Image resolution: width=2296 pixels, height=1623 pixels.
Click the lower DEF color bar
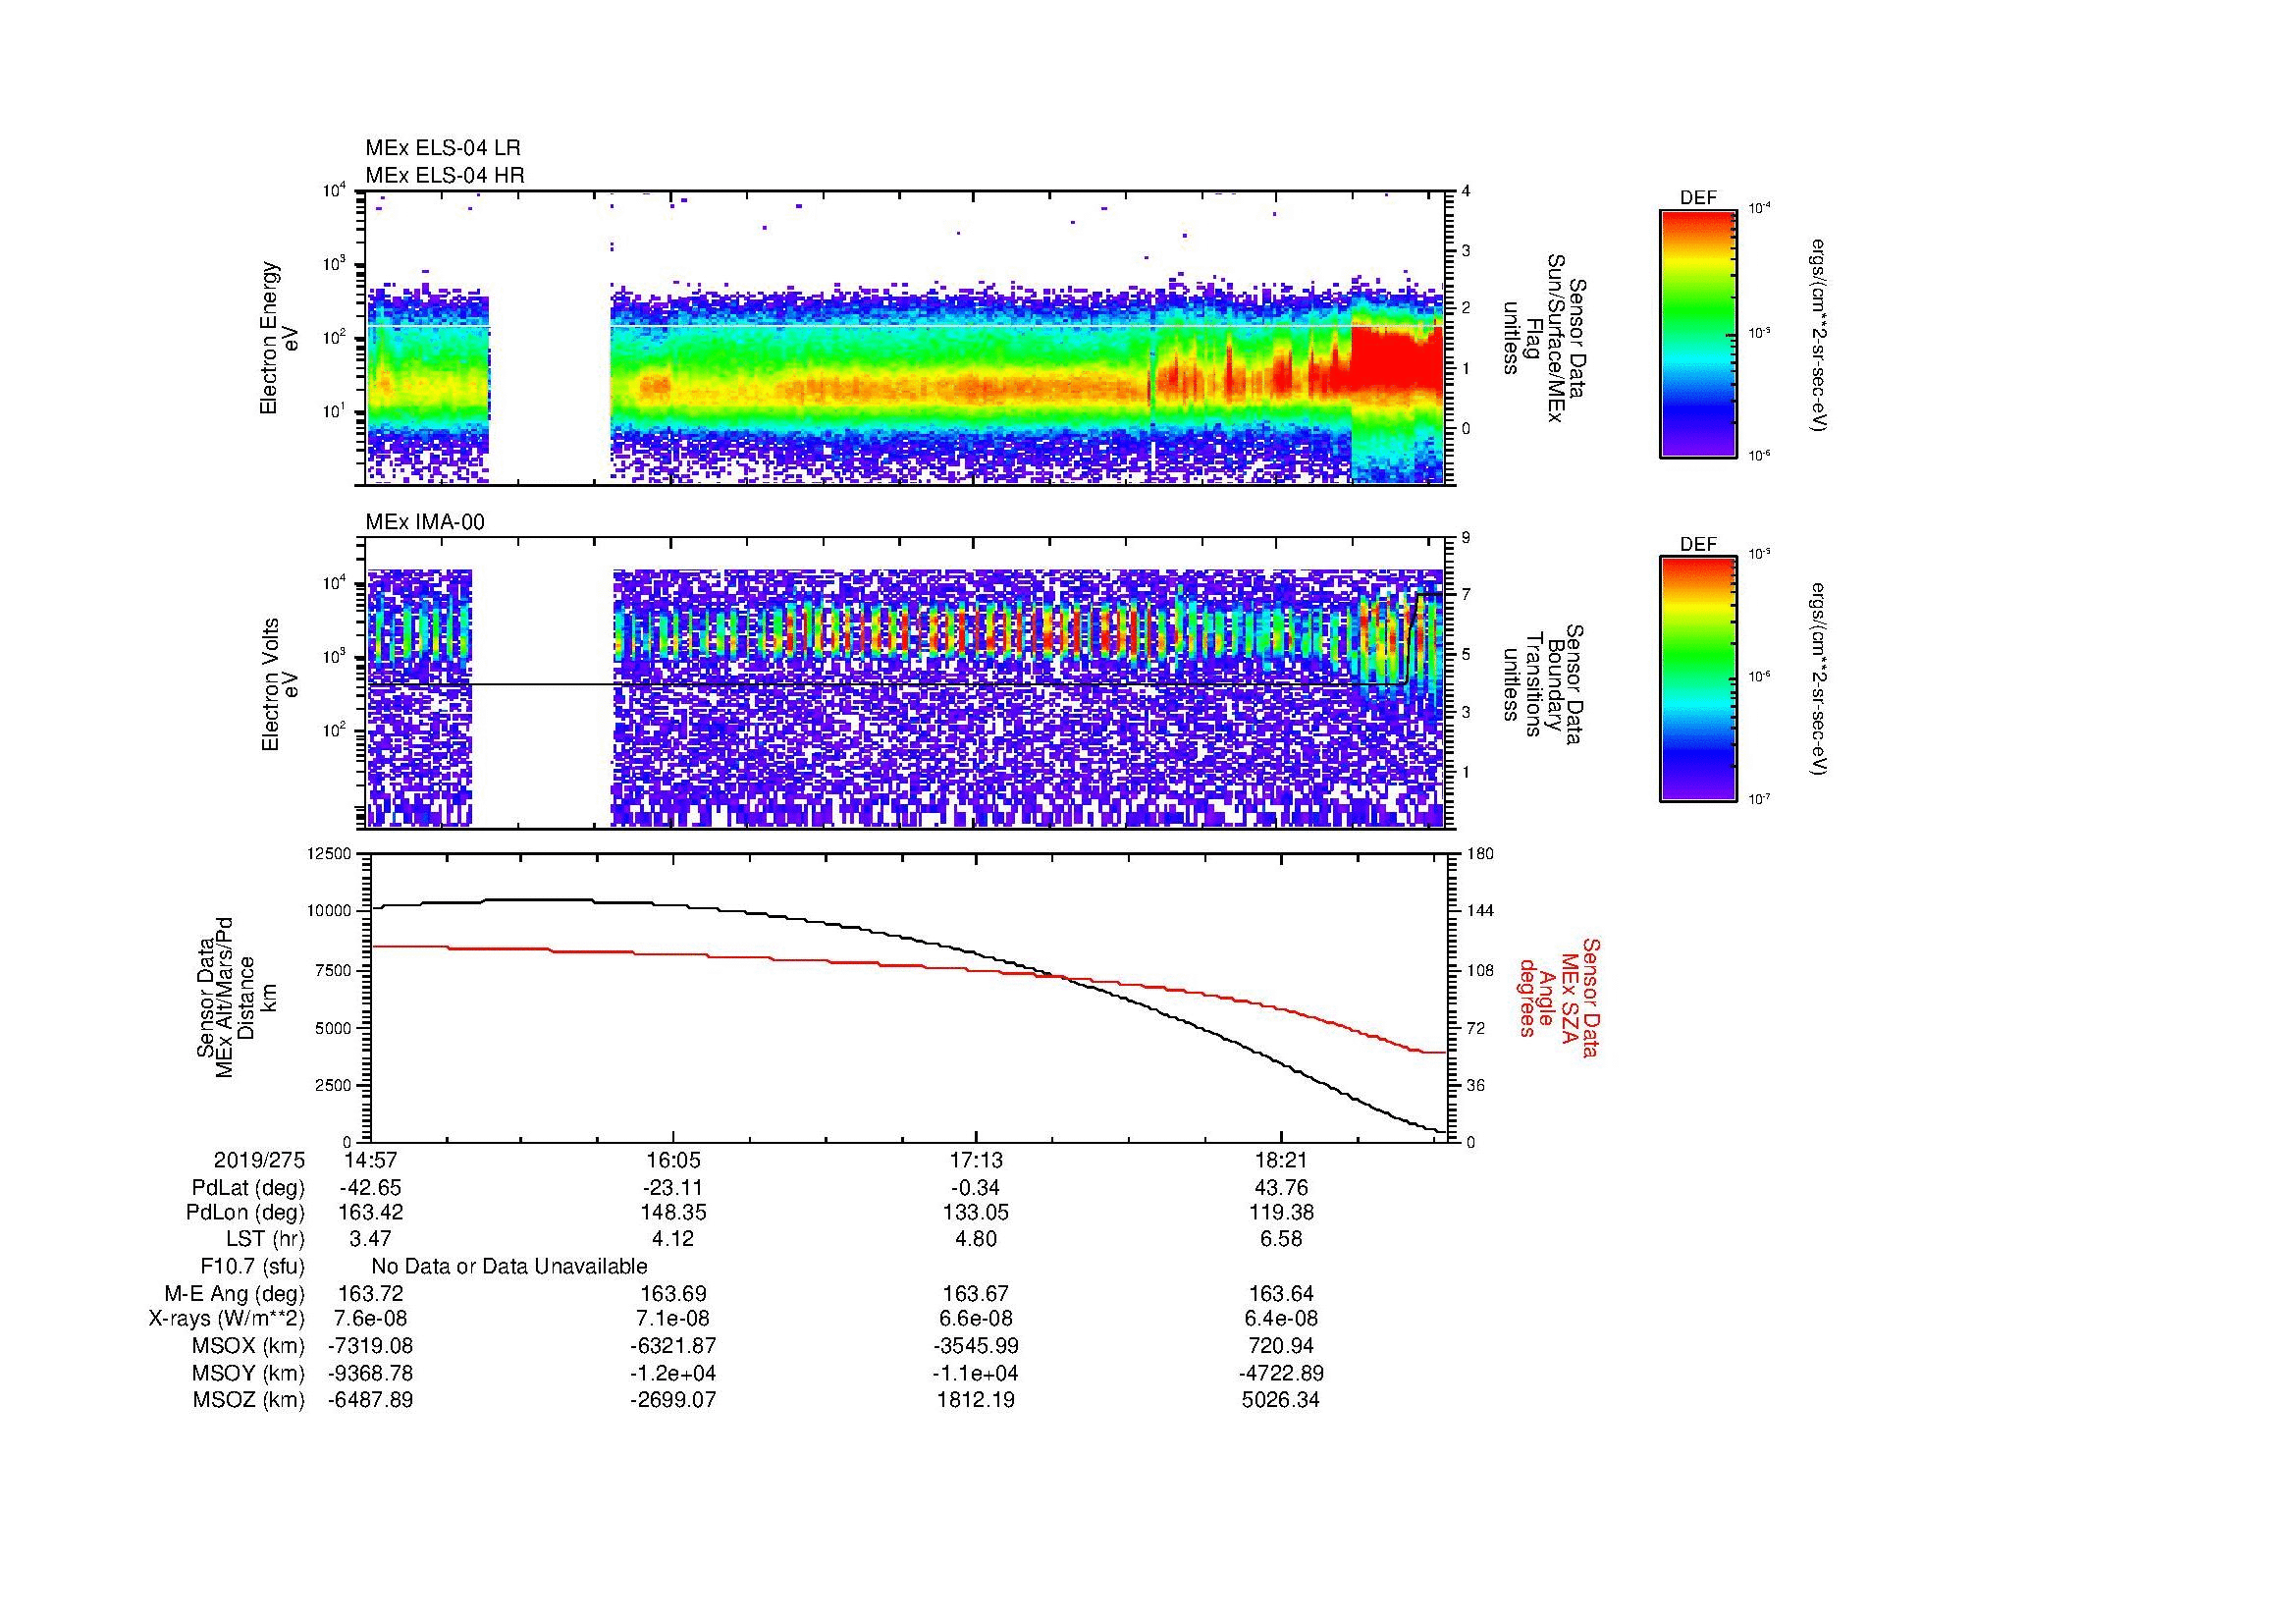(x=1698, y=680)
